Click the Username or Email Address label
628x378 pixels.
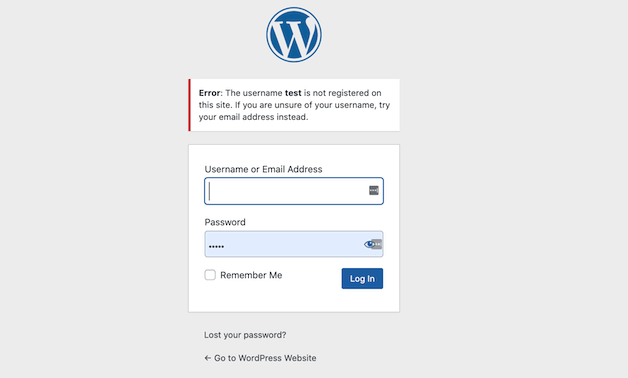(x=264, y=169)
